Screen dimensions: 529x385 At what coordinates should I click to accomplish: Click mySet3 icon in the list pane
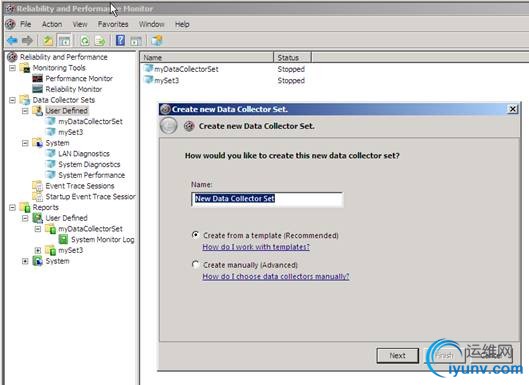[148, 80]
